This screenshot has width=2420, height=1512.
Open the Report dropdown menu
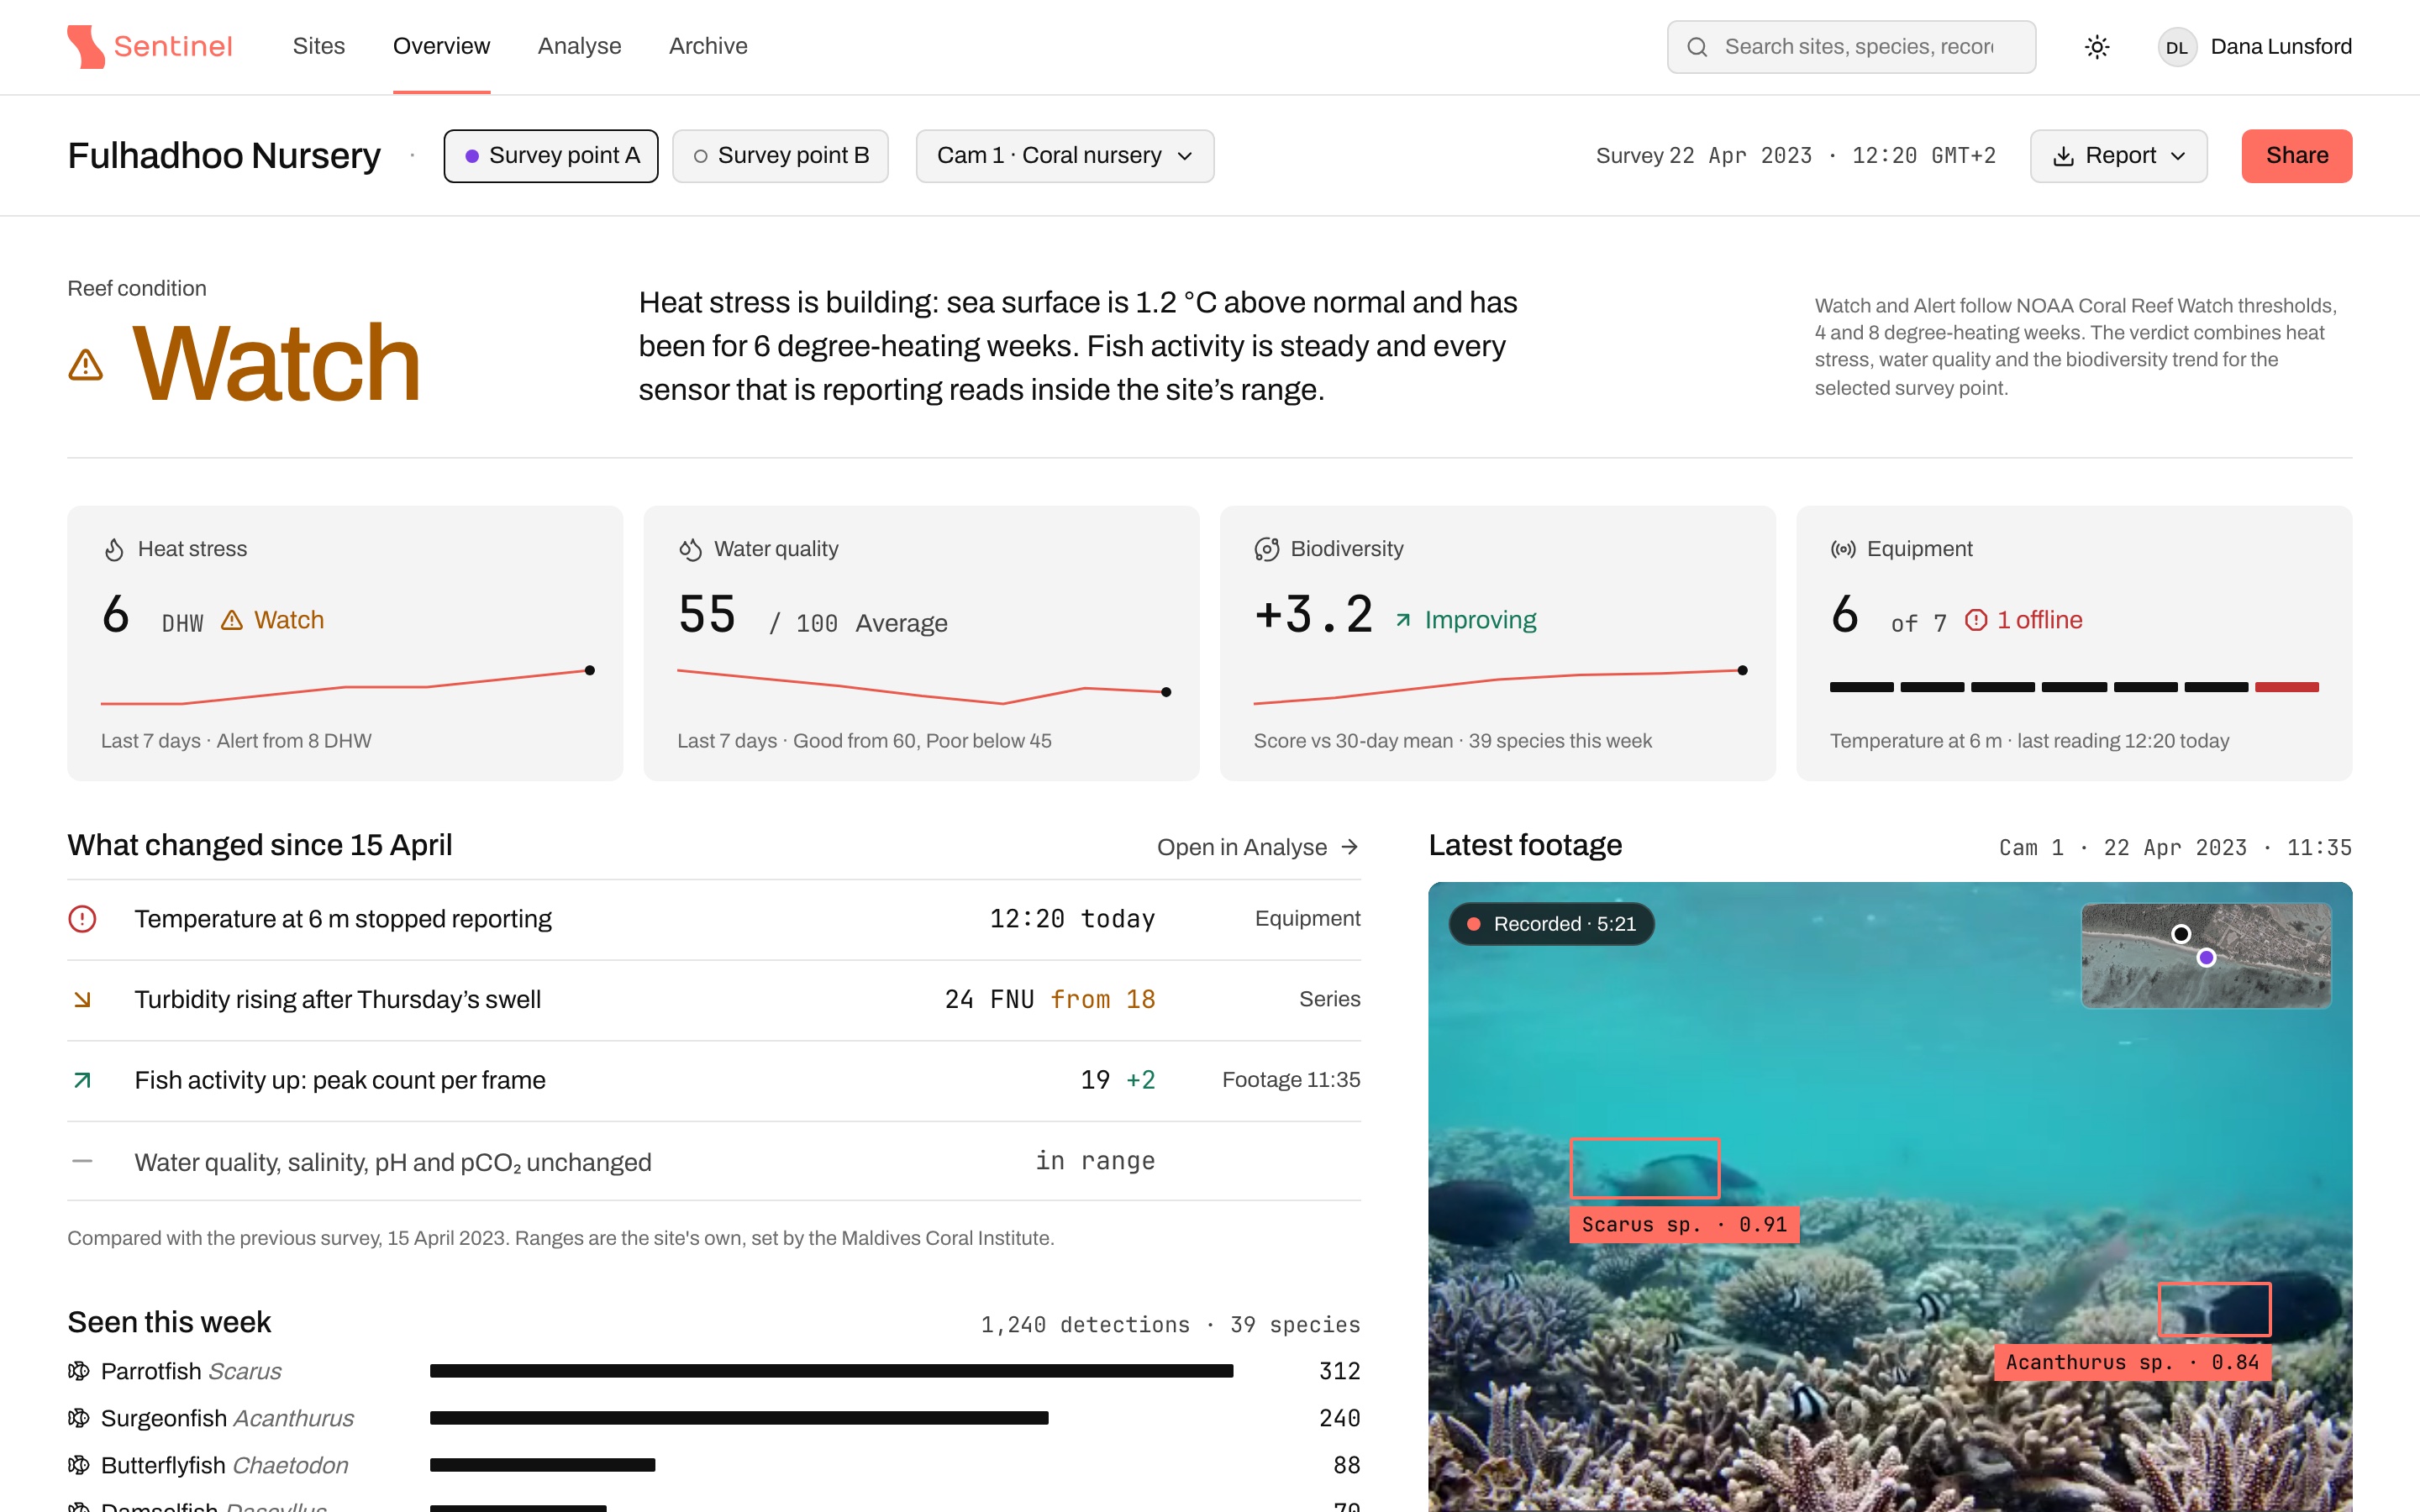2118,156
